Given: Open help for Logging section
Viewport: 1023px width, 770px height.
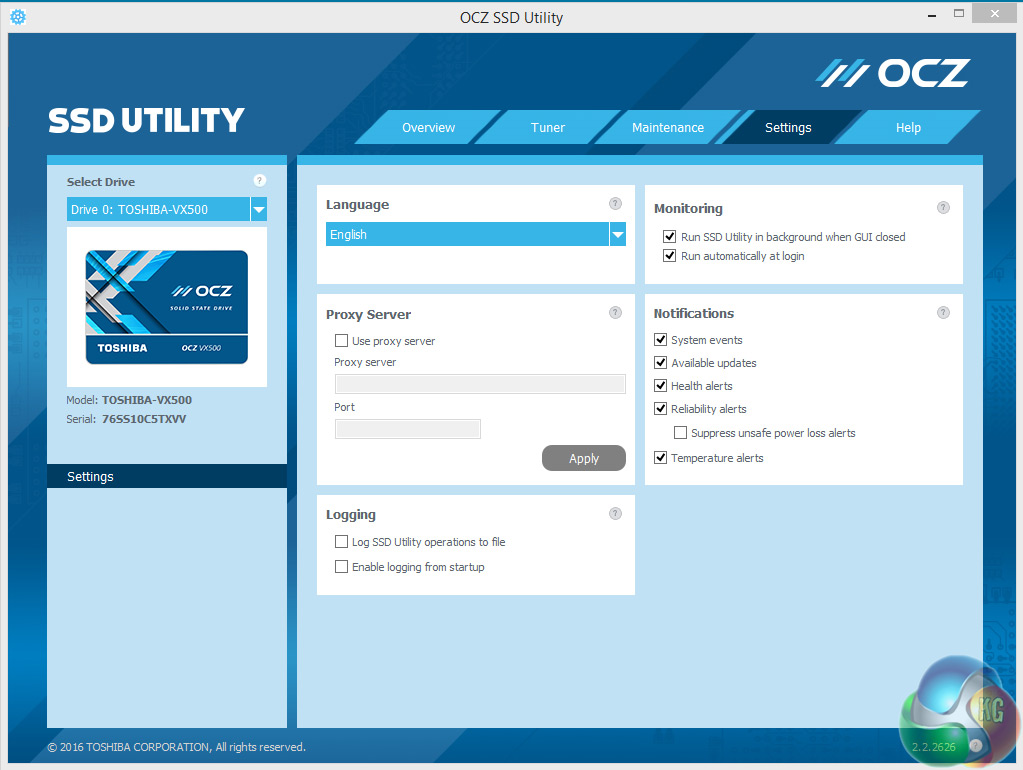Looking at the screenshot, I should (615, 514).
